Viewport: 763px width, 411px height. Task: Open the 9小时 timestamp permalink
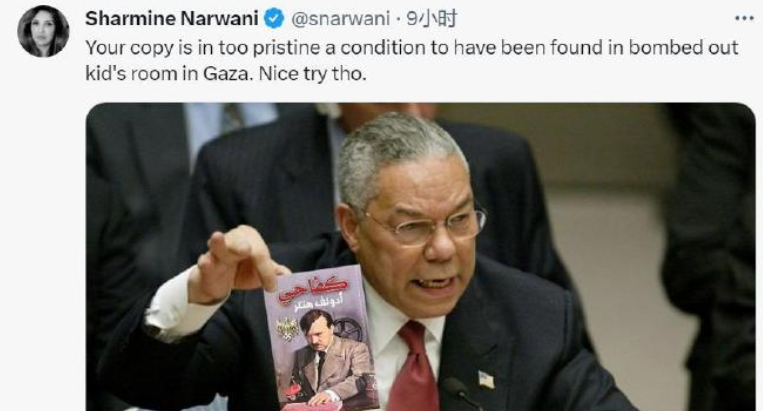click(x=432, y=19)
